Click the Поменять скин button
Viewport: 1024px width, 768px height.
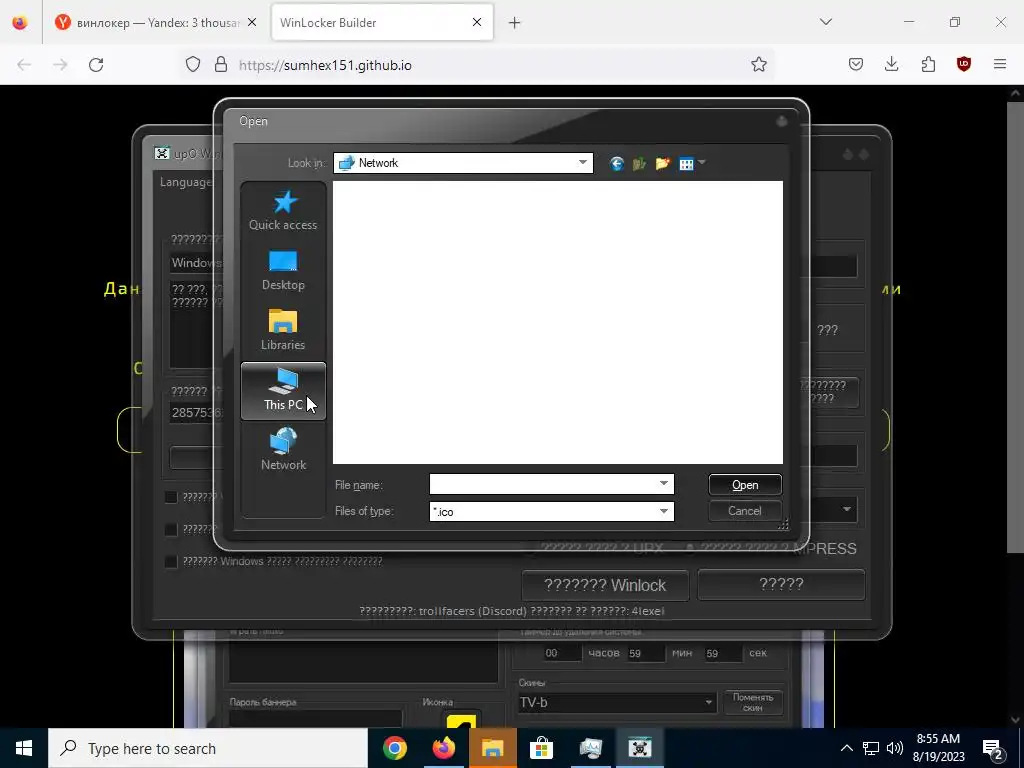(x=753, y=702)
